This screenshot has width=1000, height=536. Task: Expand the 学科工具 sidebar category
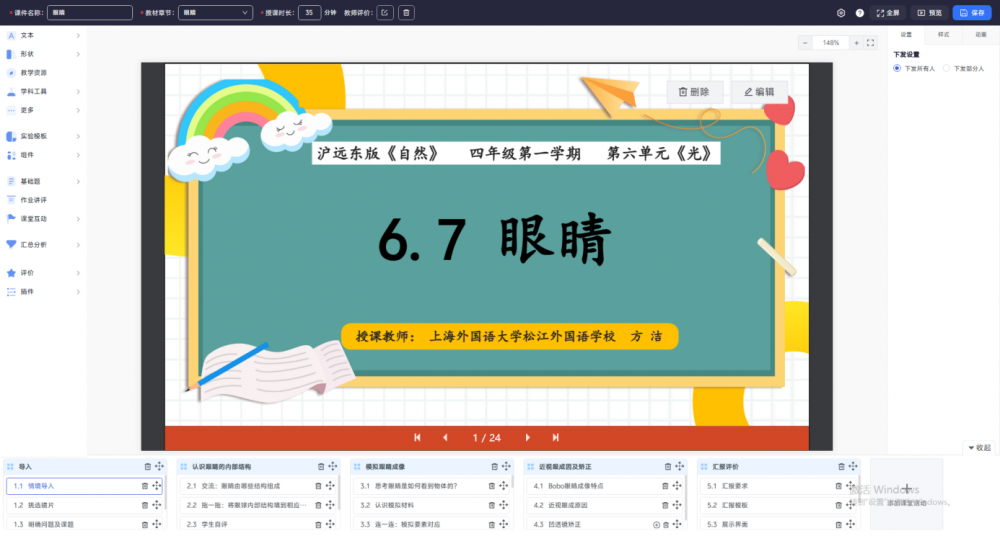42,91
